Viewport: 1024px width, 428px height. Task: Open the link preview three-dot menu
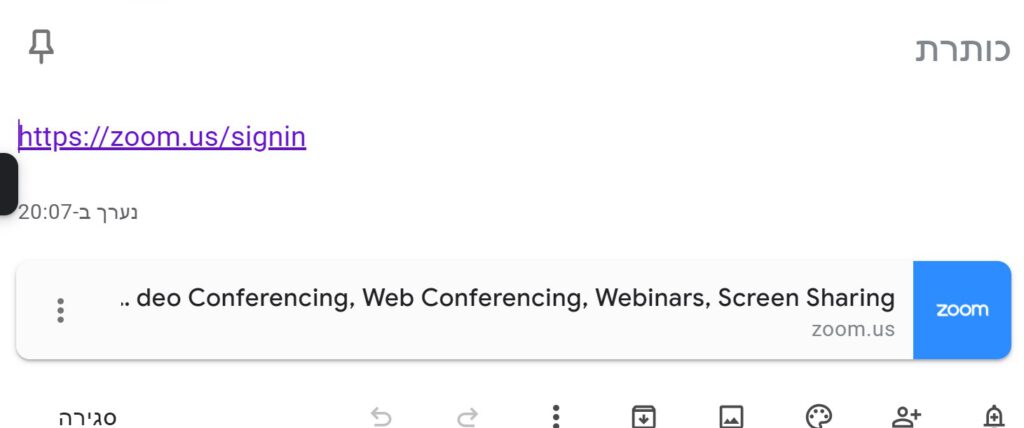click(60, 310)
